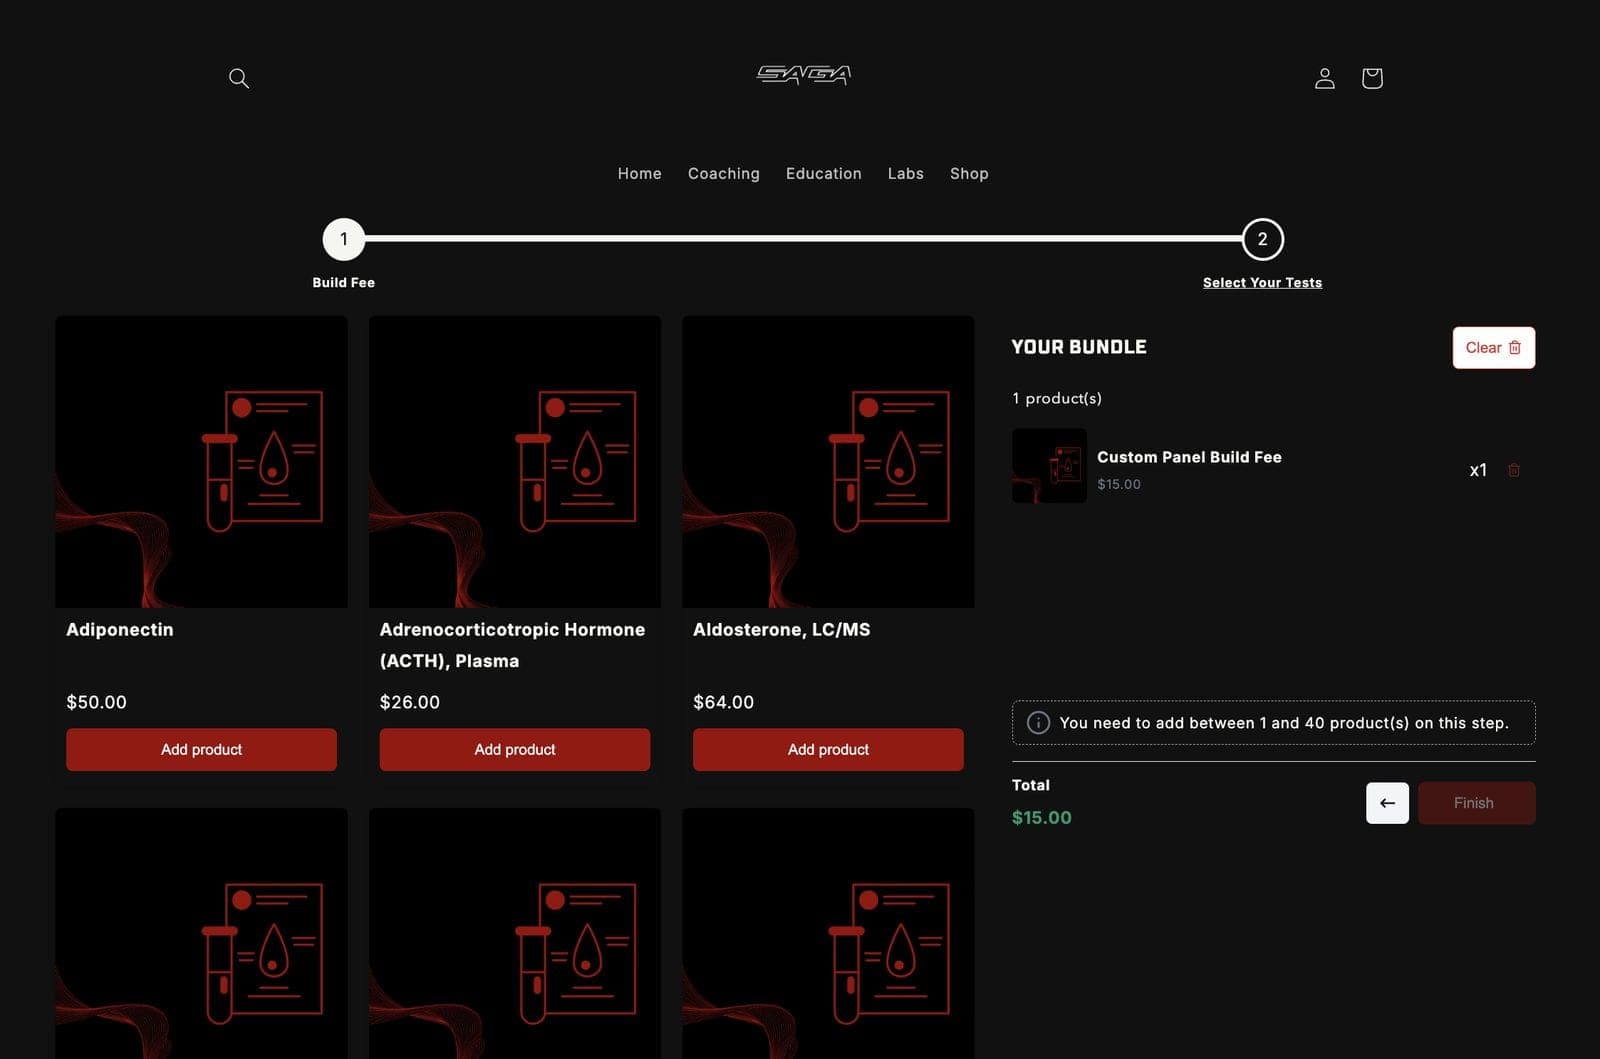Screen dimensions: 1600x1059
Task: Click the Aldosterone, LC/MS title
Action: (781, 629)
